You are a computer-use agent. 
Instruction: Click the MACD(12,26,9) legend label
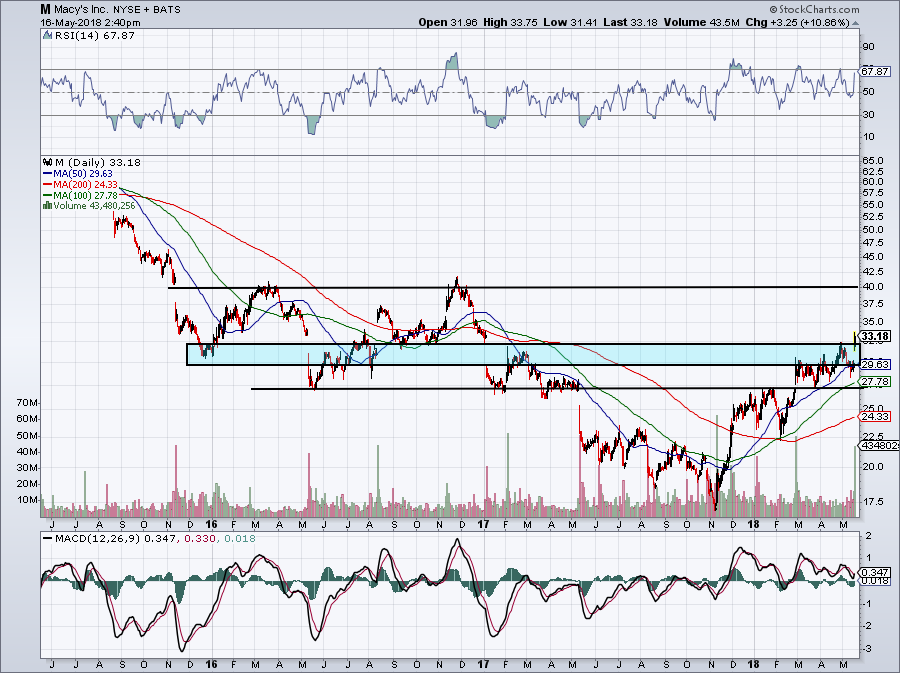click(96, 539)
